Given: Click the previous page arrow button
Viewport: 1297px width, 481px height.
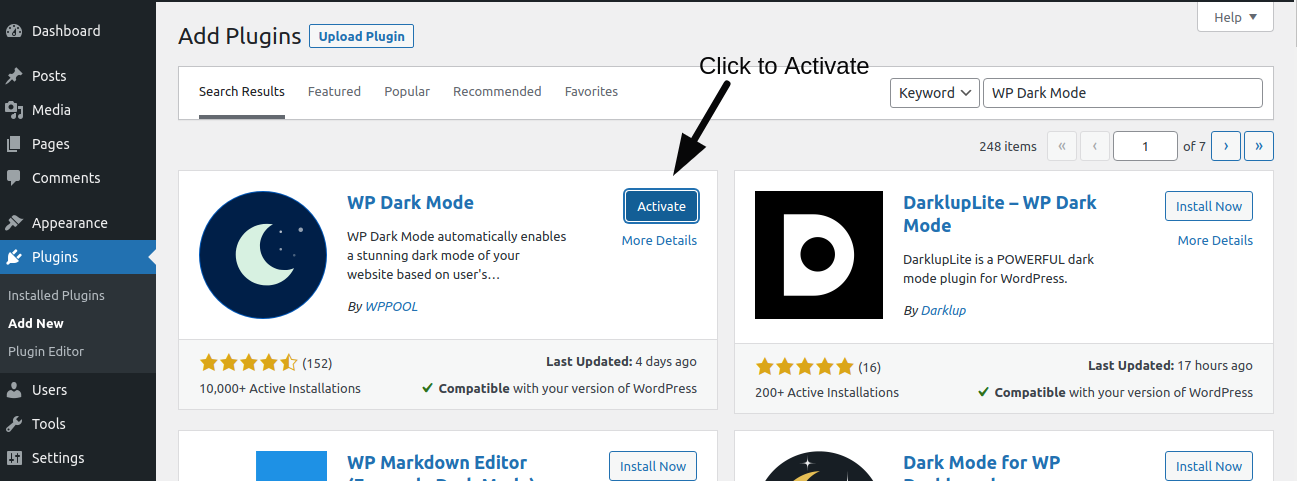Looking at the screenshot, I should 1095,146.
